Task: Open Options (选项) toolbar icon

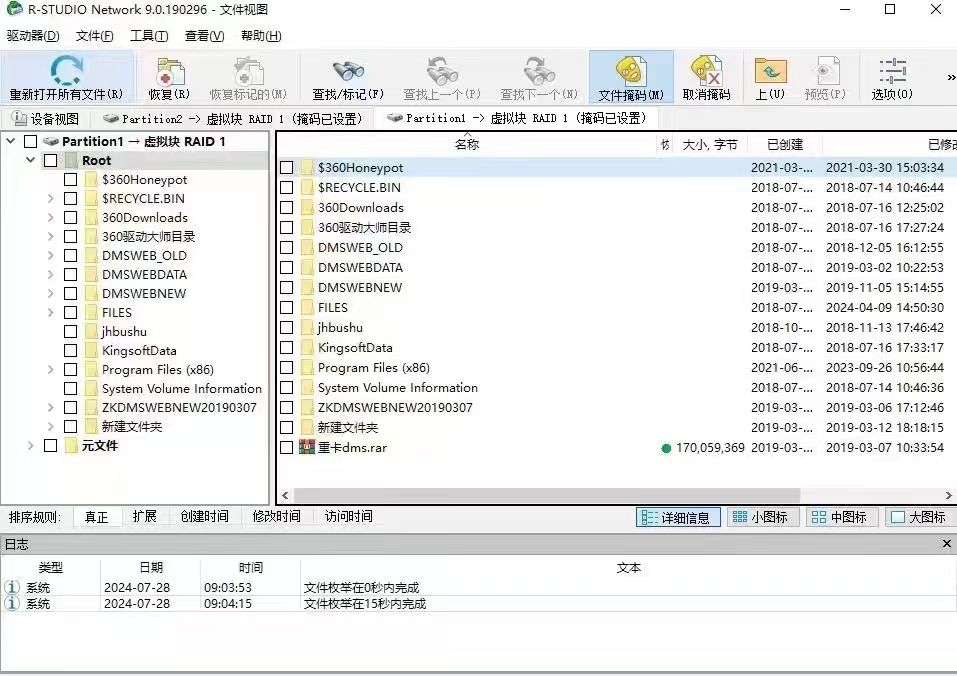Action: (892, 71)
